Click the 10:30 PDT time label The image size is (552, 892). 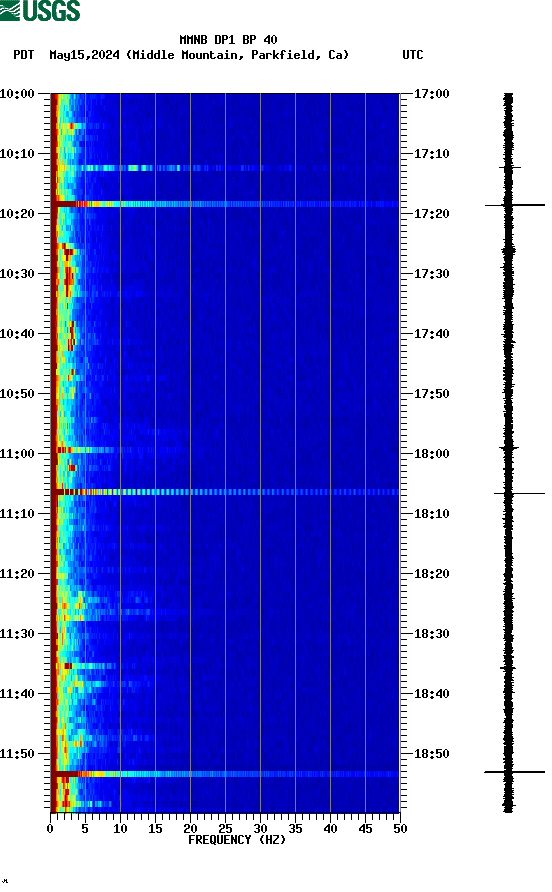17,274
